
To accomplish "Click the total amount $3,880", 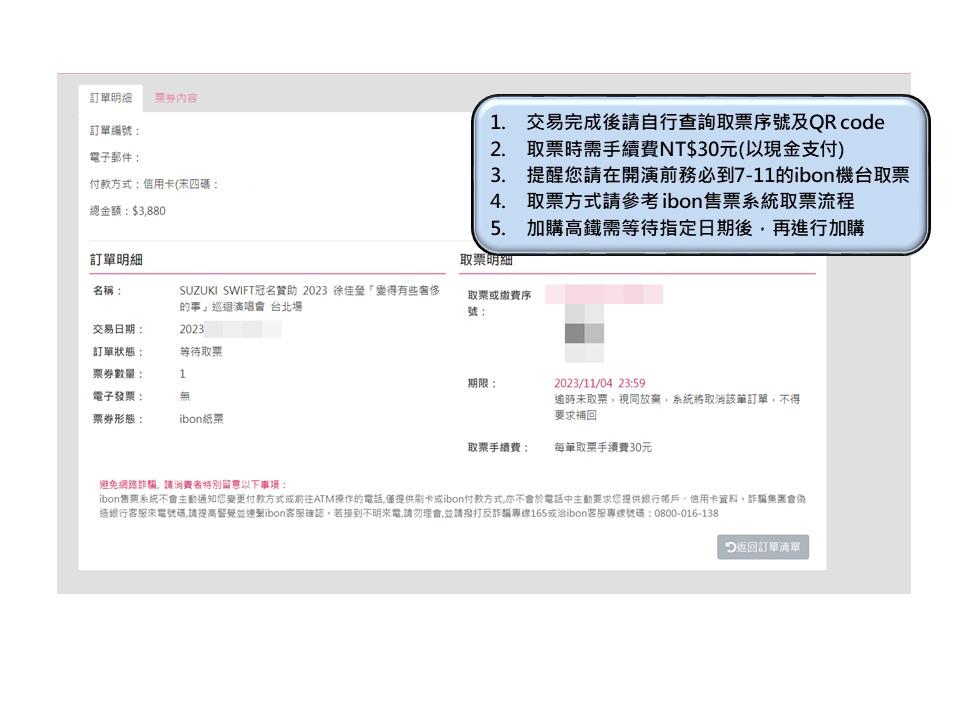I will 149,211.
